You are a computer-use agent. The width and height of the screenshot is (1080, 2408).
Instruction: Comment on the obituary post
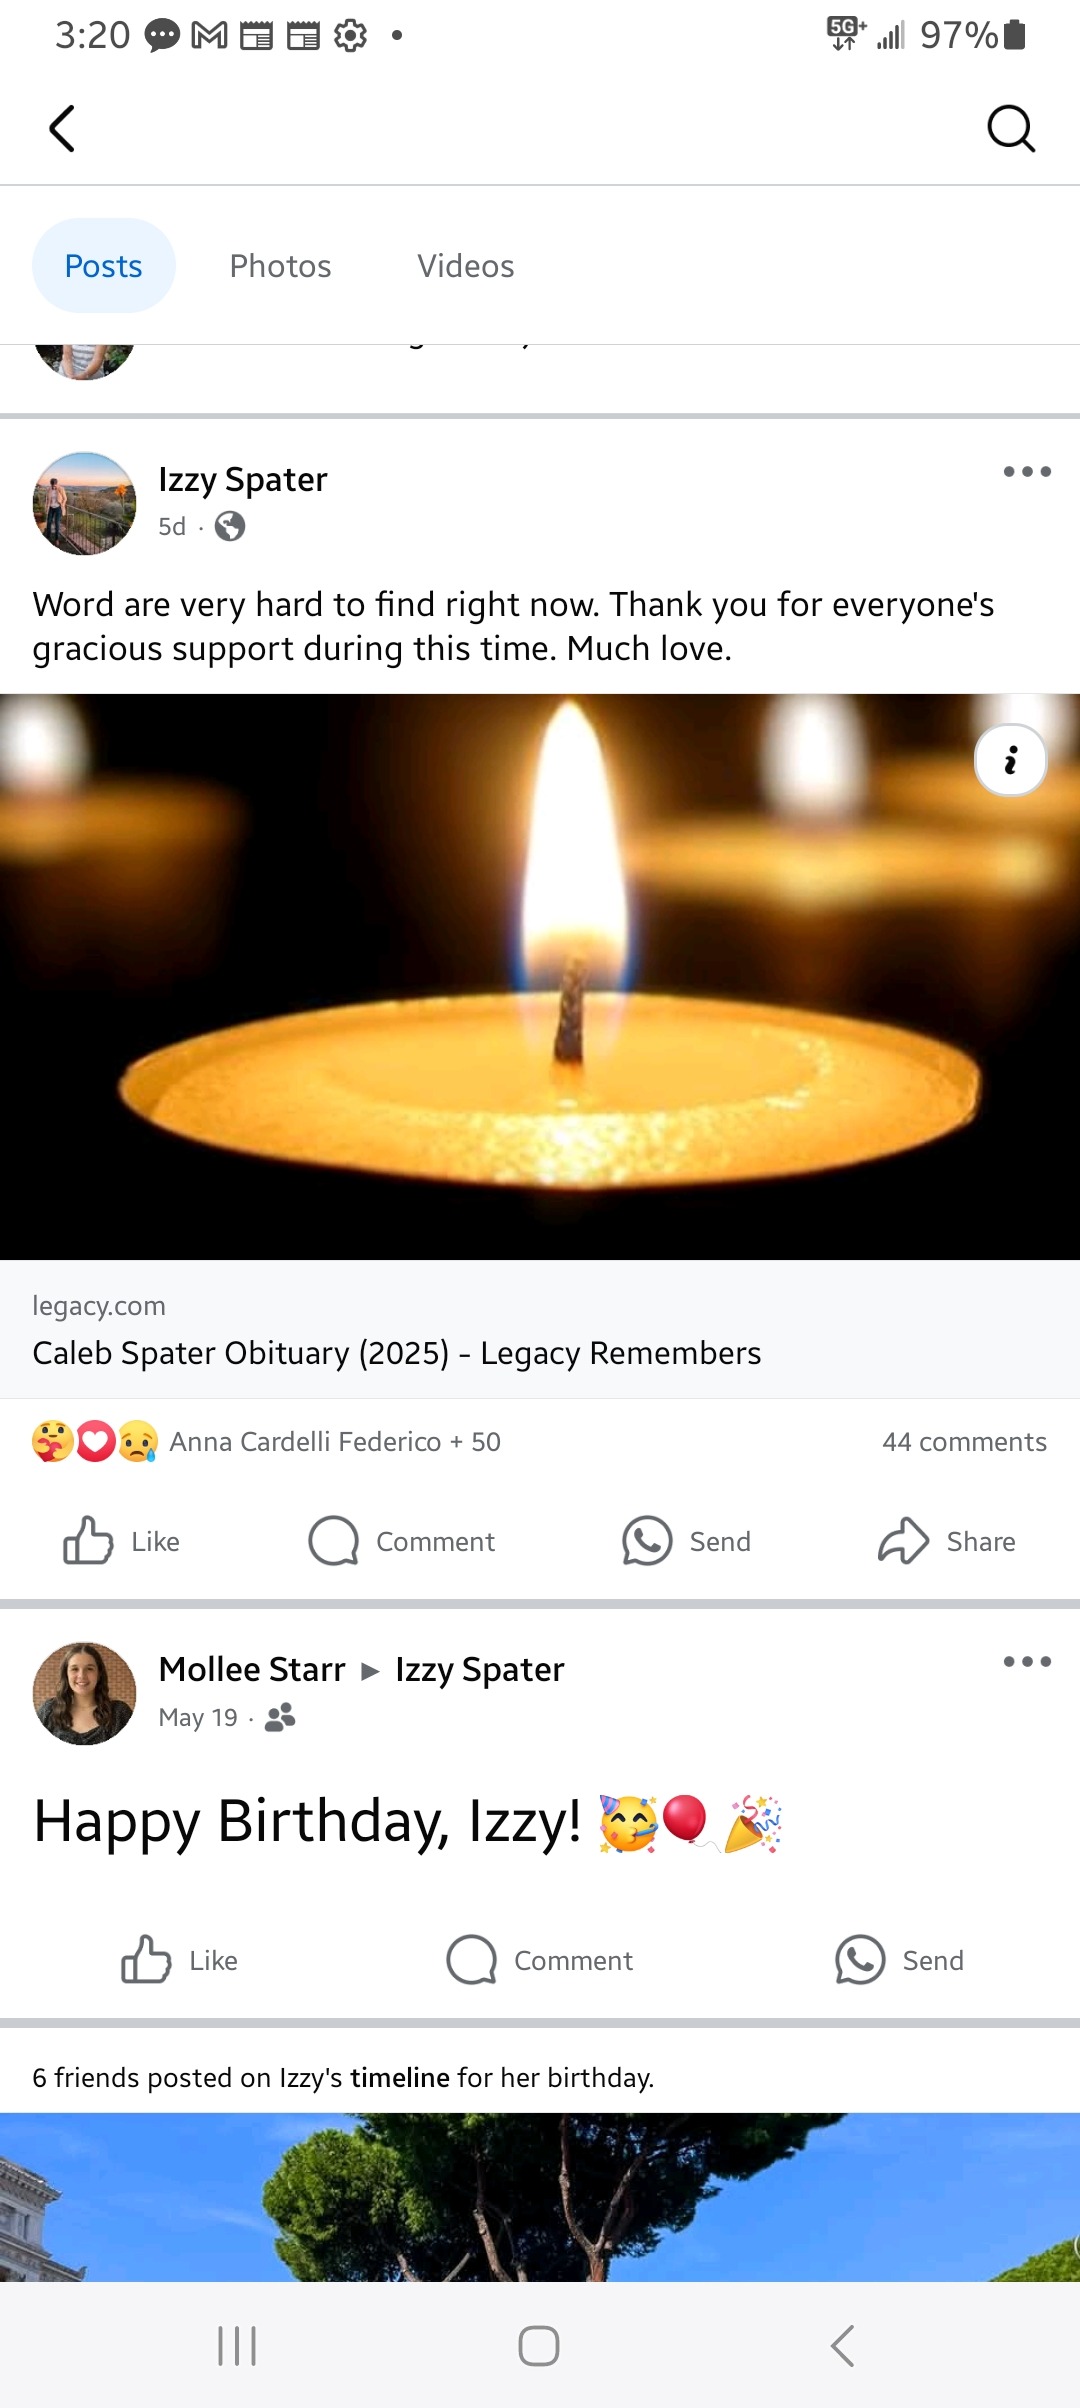pyautogui.click(x=402, y=1541)
